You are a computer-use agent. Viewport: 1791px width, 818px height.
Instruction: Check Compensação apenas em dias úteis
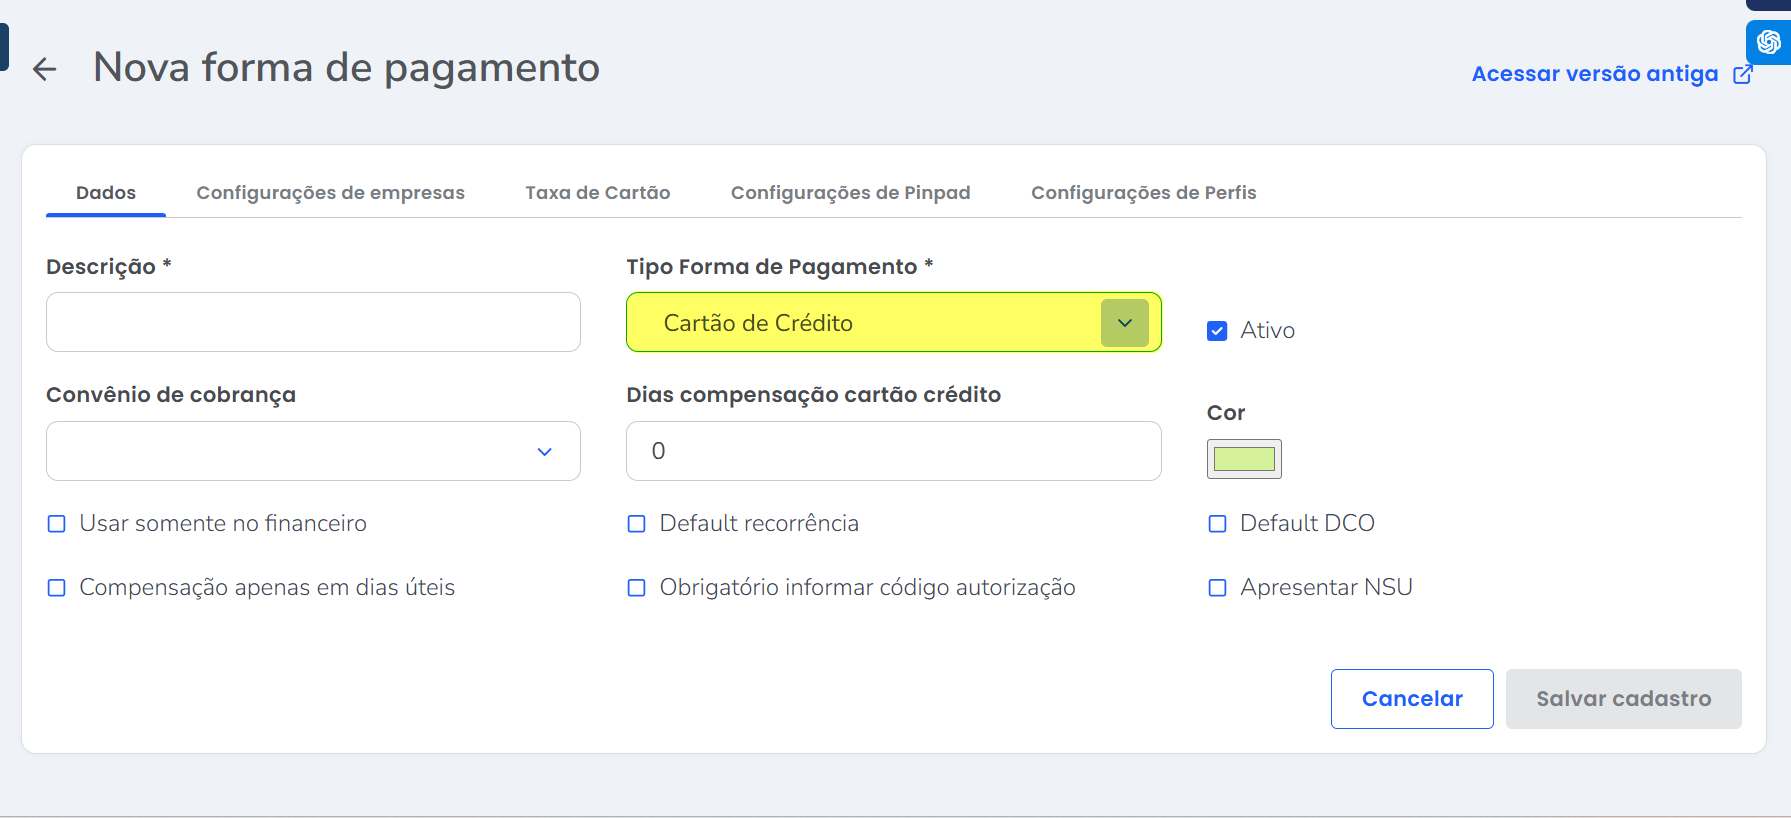click(x=57, y=588)
